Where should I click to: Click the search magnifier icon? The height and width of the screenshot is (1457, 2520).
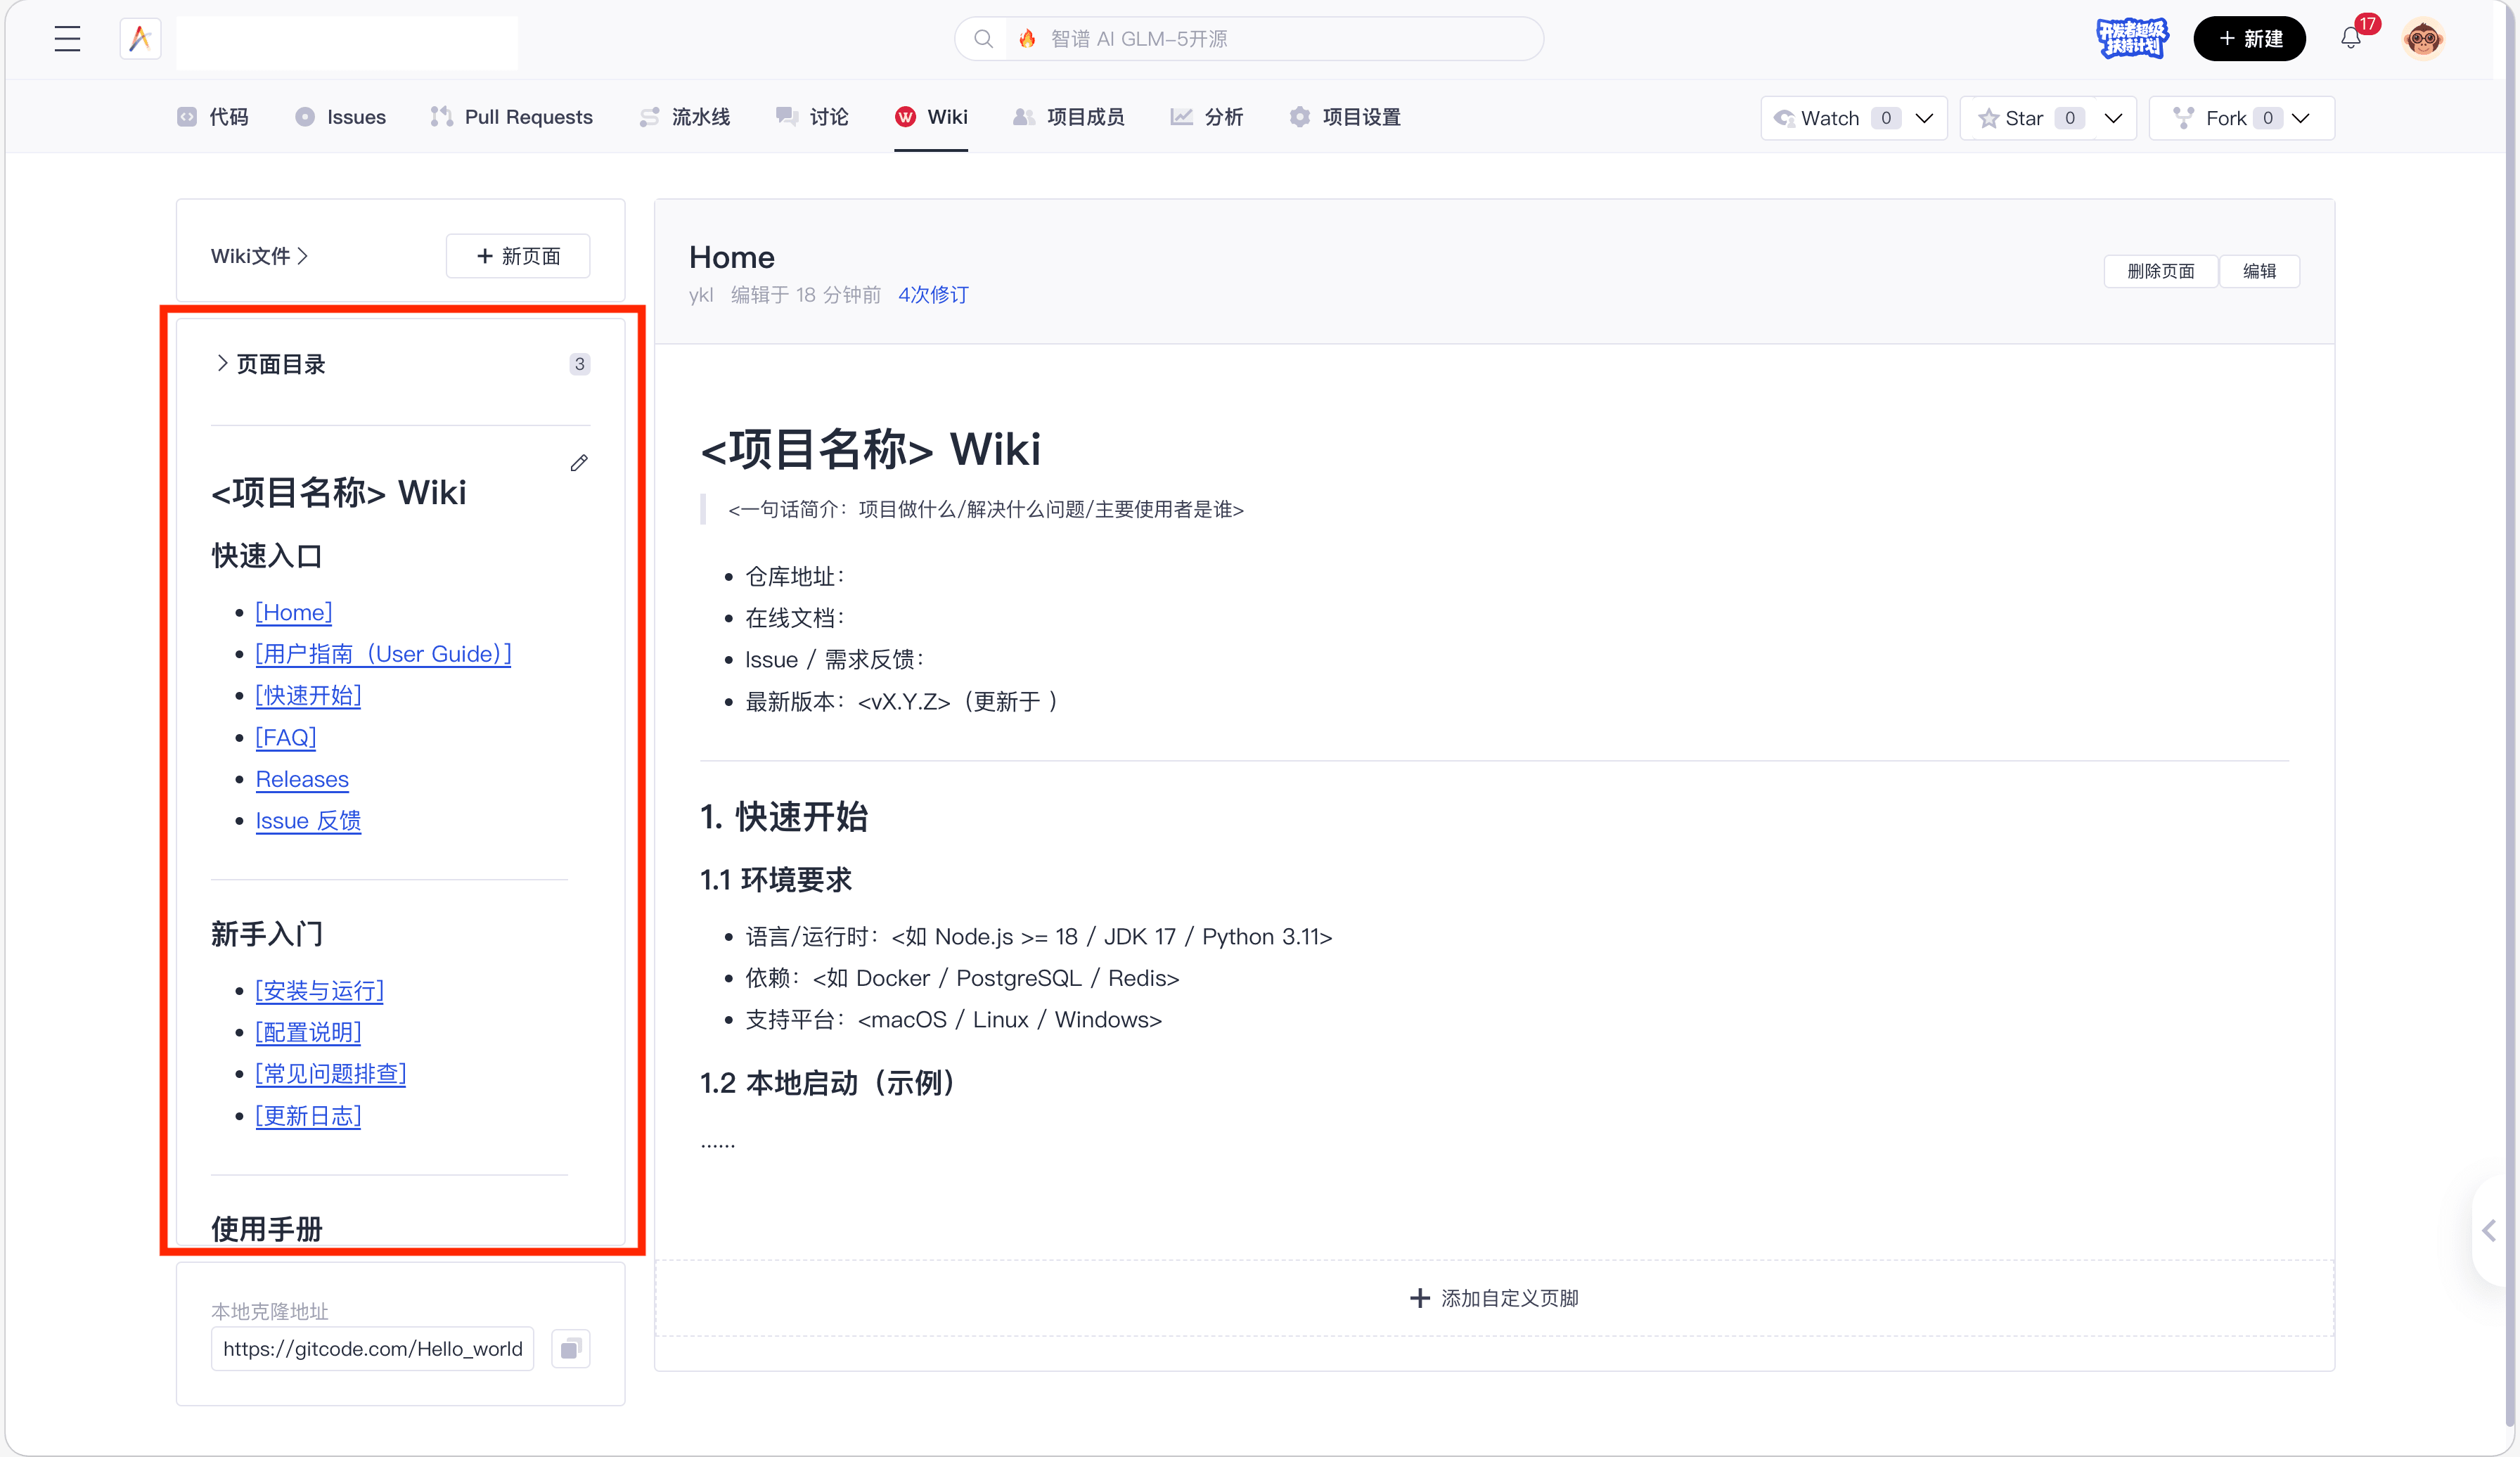click(x=983, y=39)
